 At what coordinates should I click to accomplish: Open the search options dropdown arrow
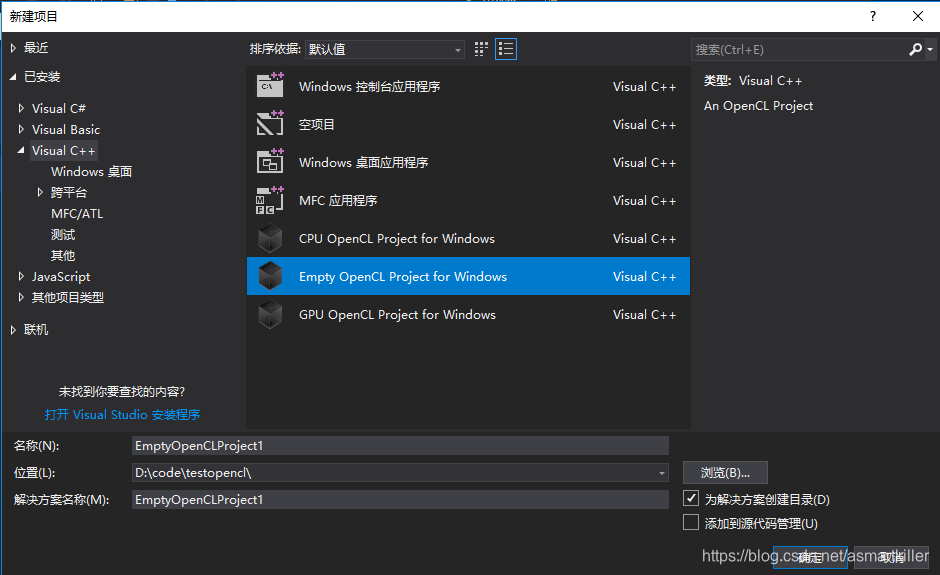pos(930,49)
